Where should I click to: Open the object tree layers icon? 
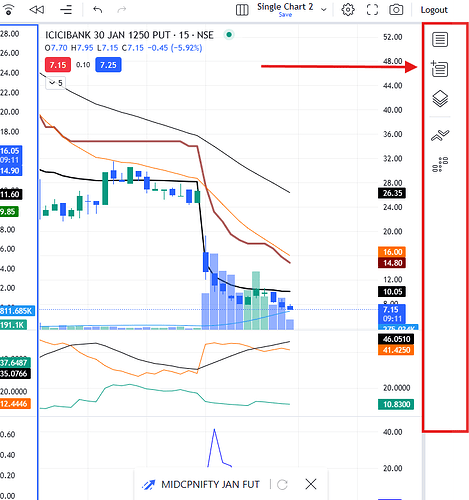pos(440,99)
